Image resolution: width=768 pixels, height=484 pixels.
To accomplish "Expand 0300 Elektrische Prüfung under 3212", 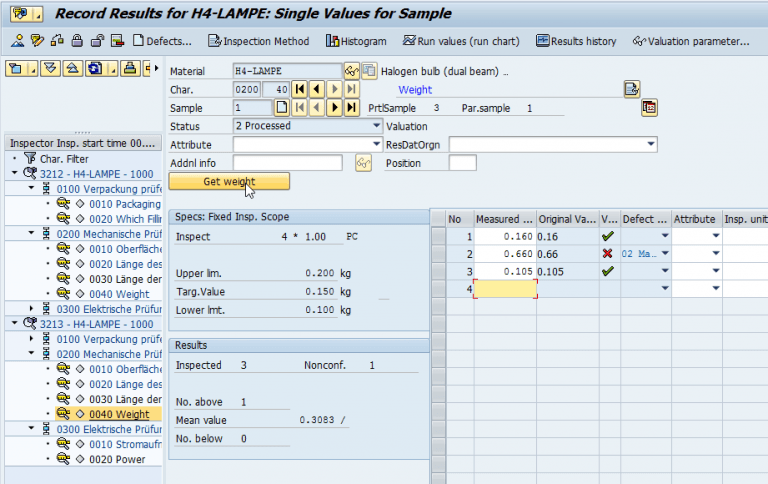I will 31,308.
